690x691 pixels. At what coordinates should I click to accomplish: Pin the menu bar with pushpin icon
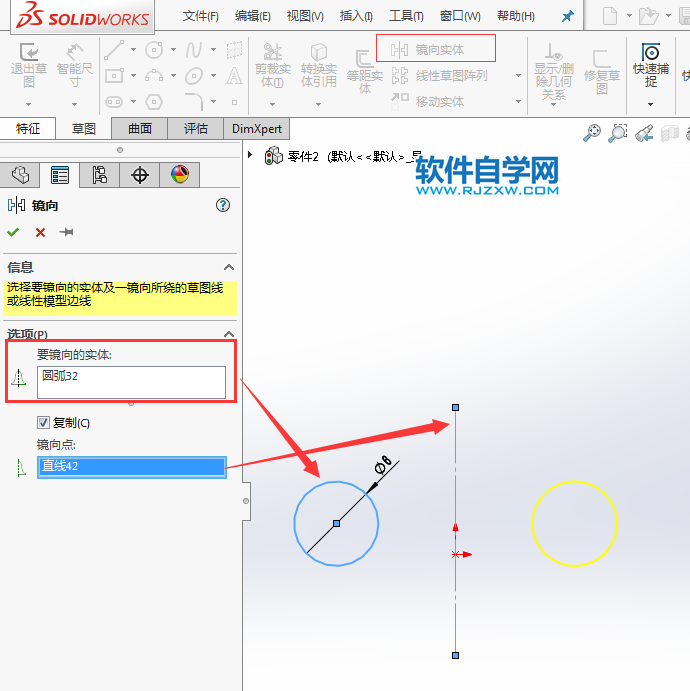568,16
